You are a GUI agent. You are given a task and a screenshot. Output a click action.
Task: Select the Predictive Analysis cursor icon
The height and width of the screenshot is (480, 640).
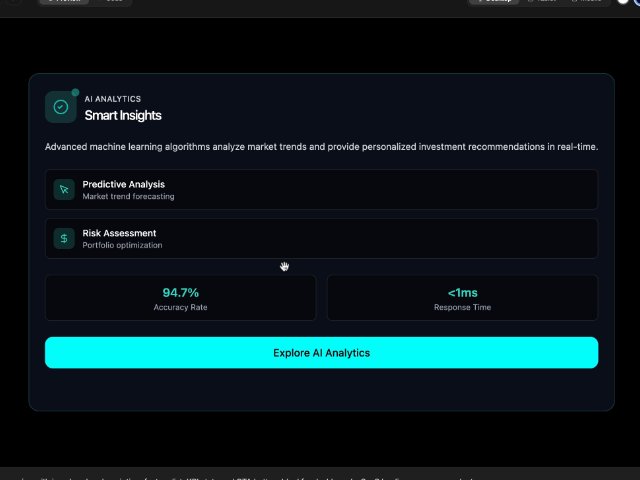click(x=64, y=189)
